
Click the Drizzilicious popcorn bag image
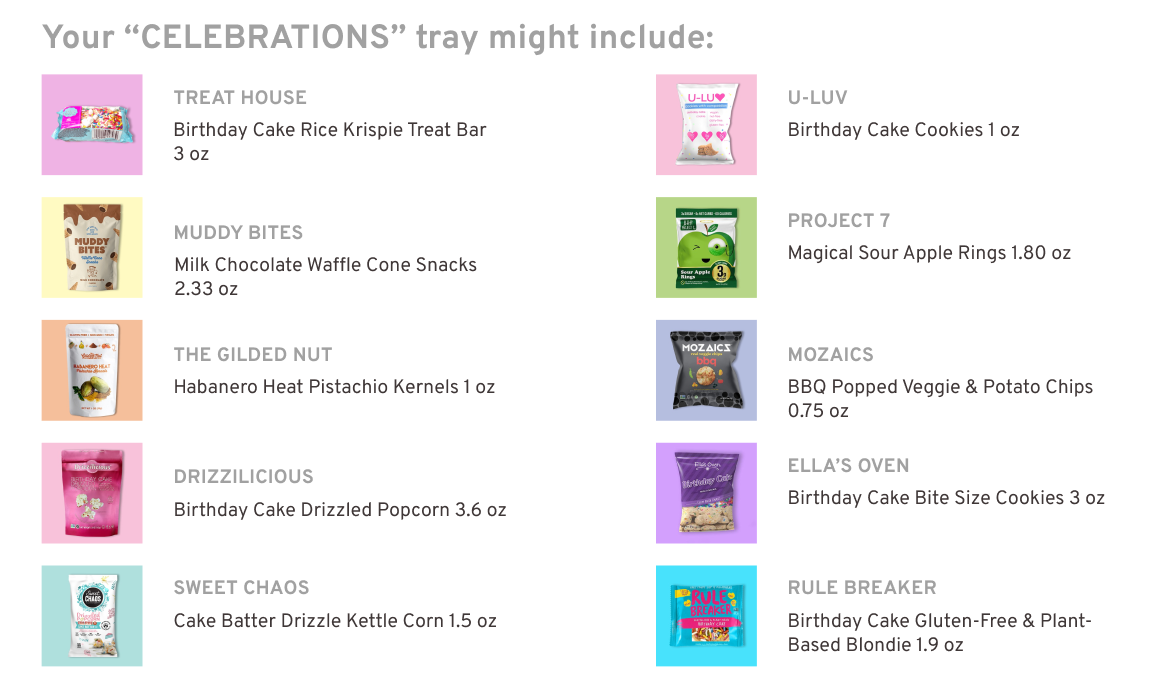pyautogui.click(x=92, y=493)
